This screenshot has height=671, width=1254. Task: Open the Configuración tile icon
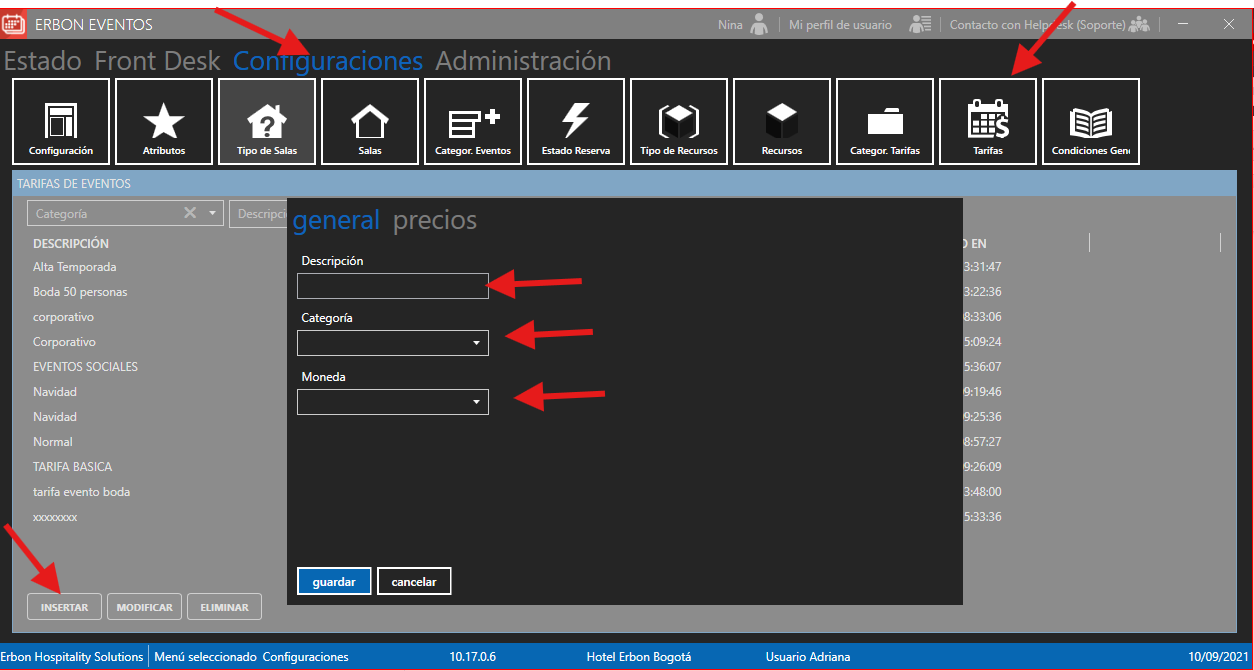pyautogui.click(x=61, y=121)
